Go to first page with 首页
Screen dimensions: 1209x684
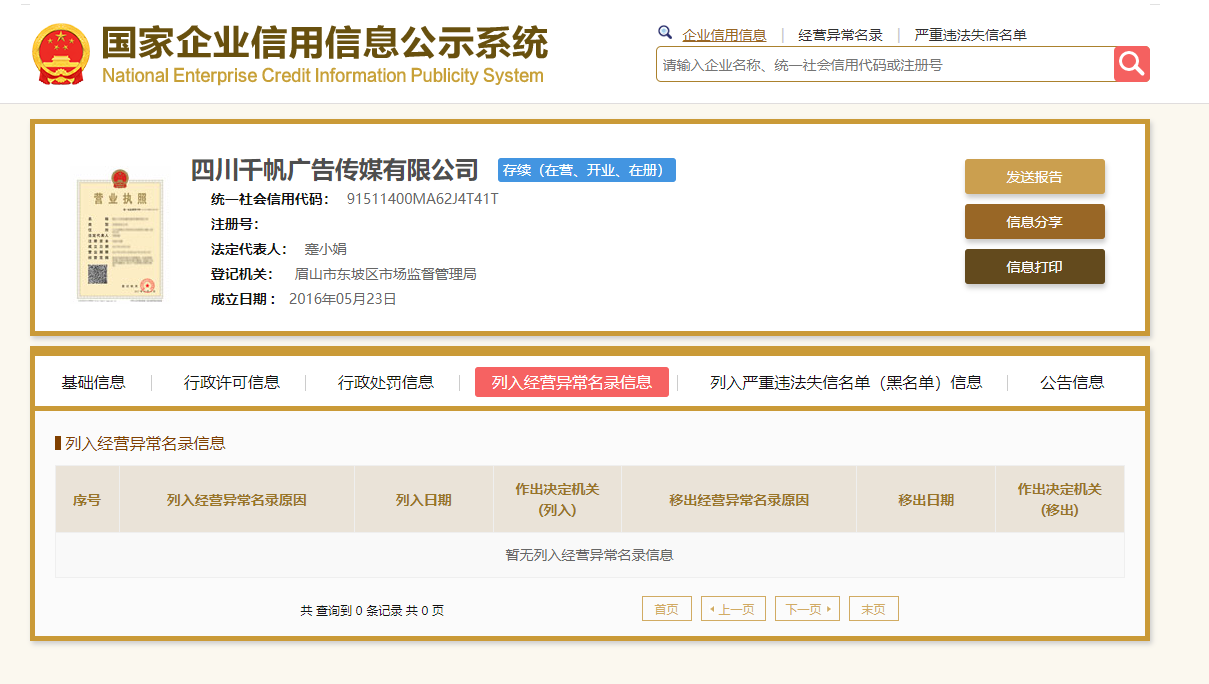[666, 609]
